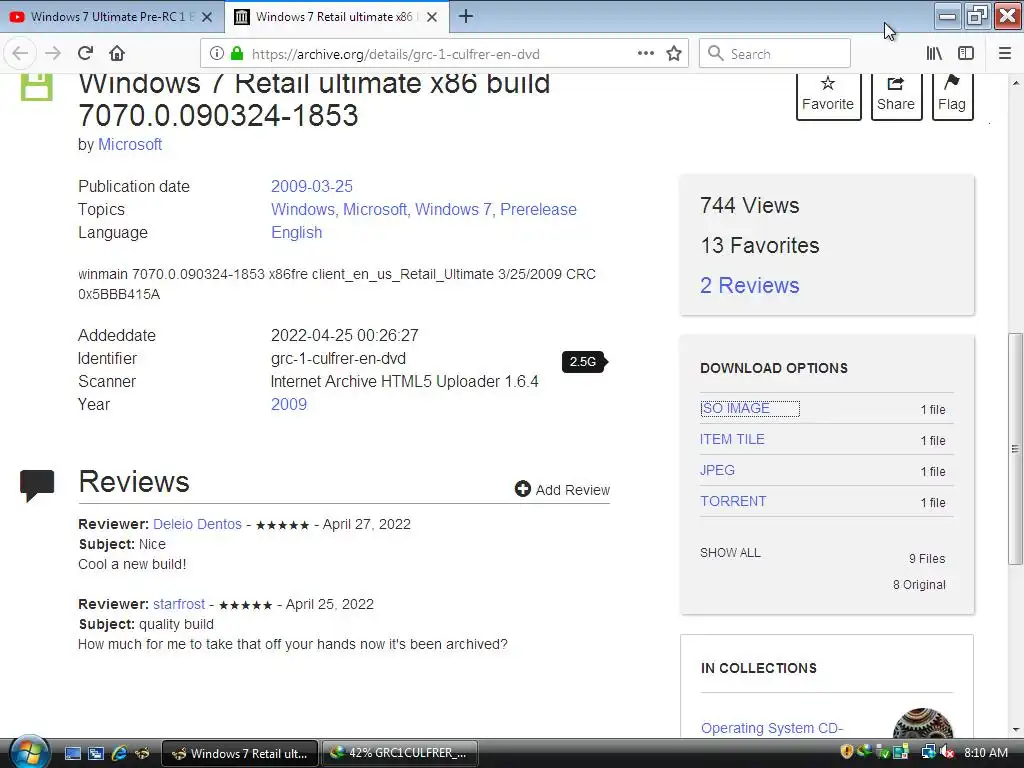Click the Add Review plus icon
This screenshot has height=768, width=1024.
[x=522, y=488]
